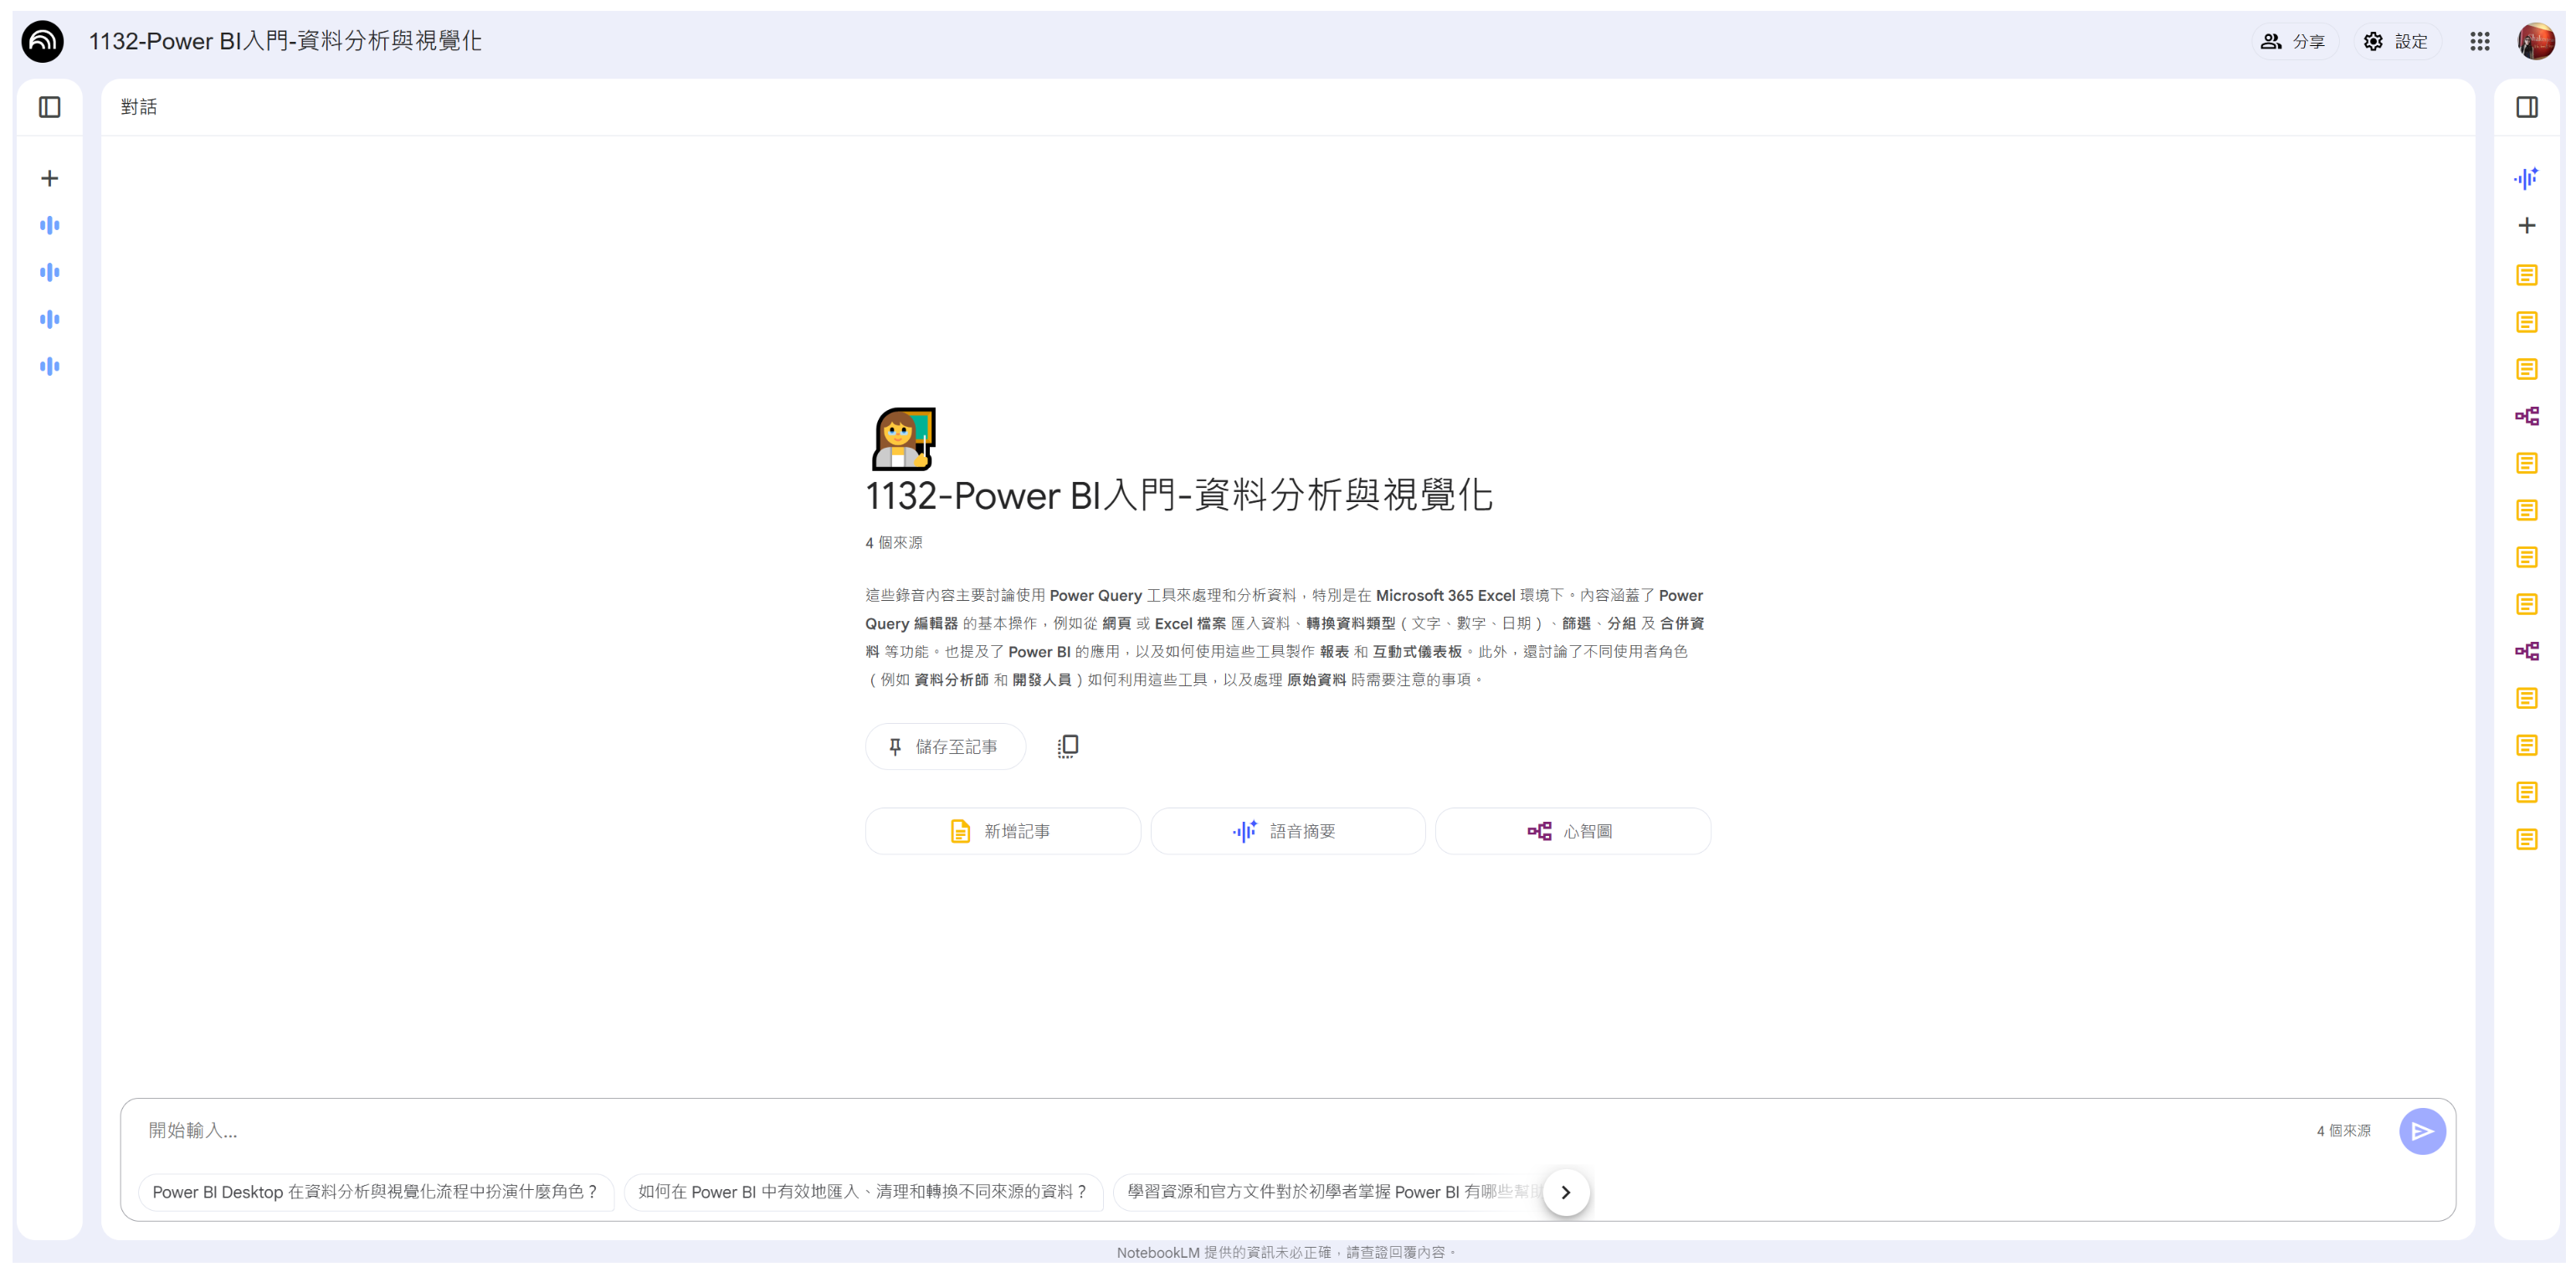2576x1277 pixels.
Task: Click the teacher emoji notebook thumbnail
Action: [904, 438]
